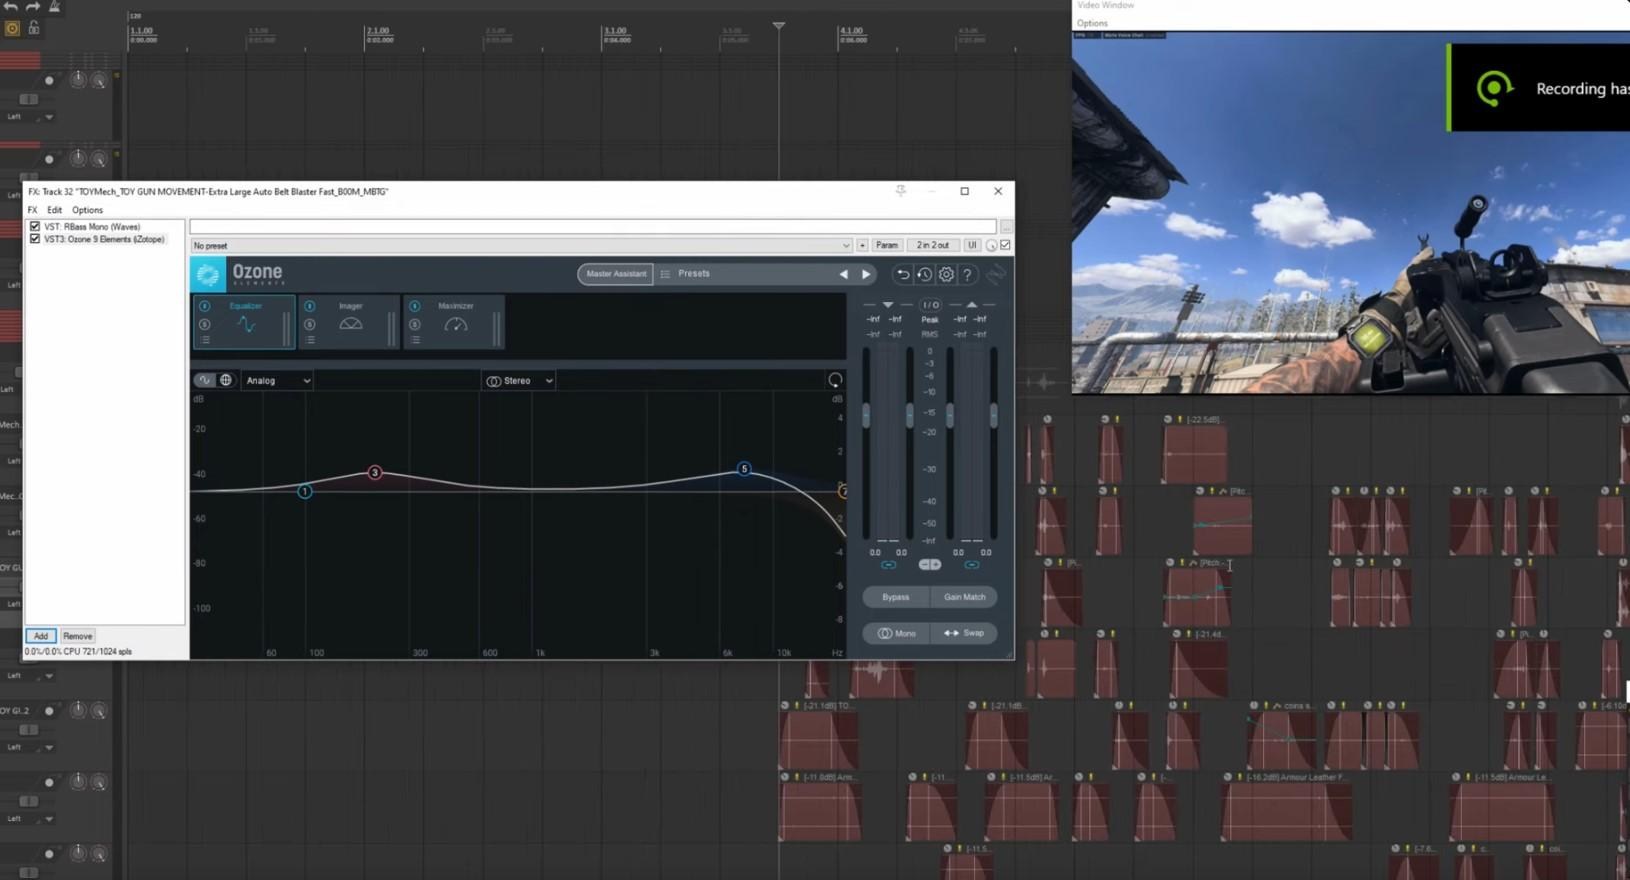The image size is (1630, 880).
Task: Click the input gain link icon
Action: [x=888, y=565]
